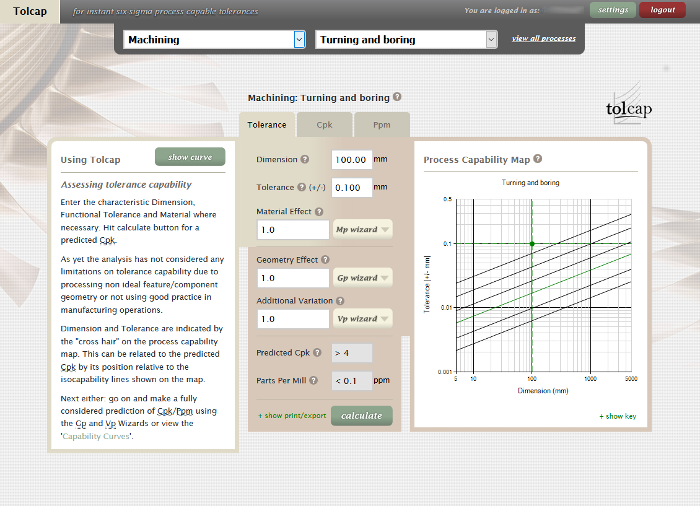Image resolution: width=700 pixels, height=506 pixels.
Task: Click the green crosshair point on capability map
Action: (532, 244)
